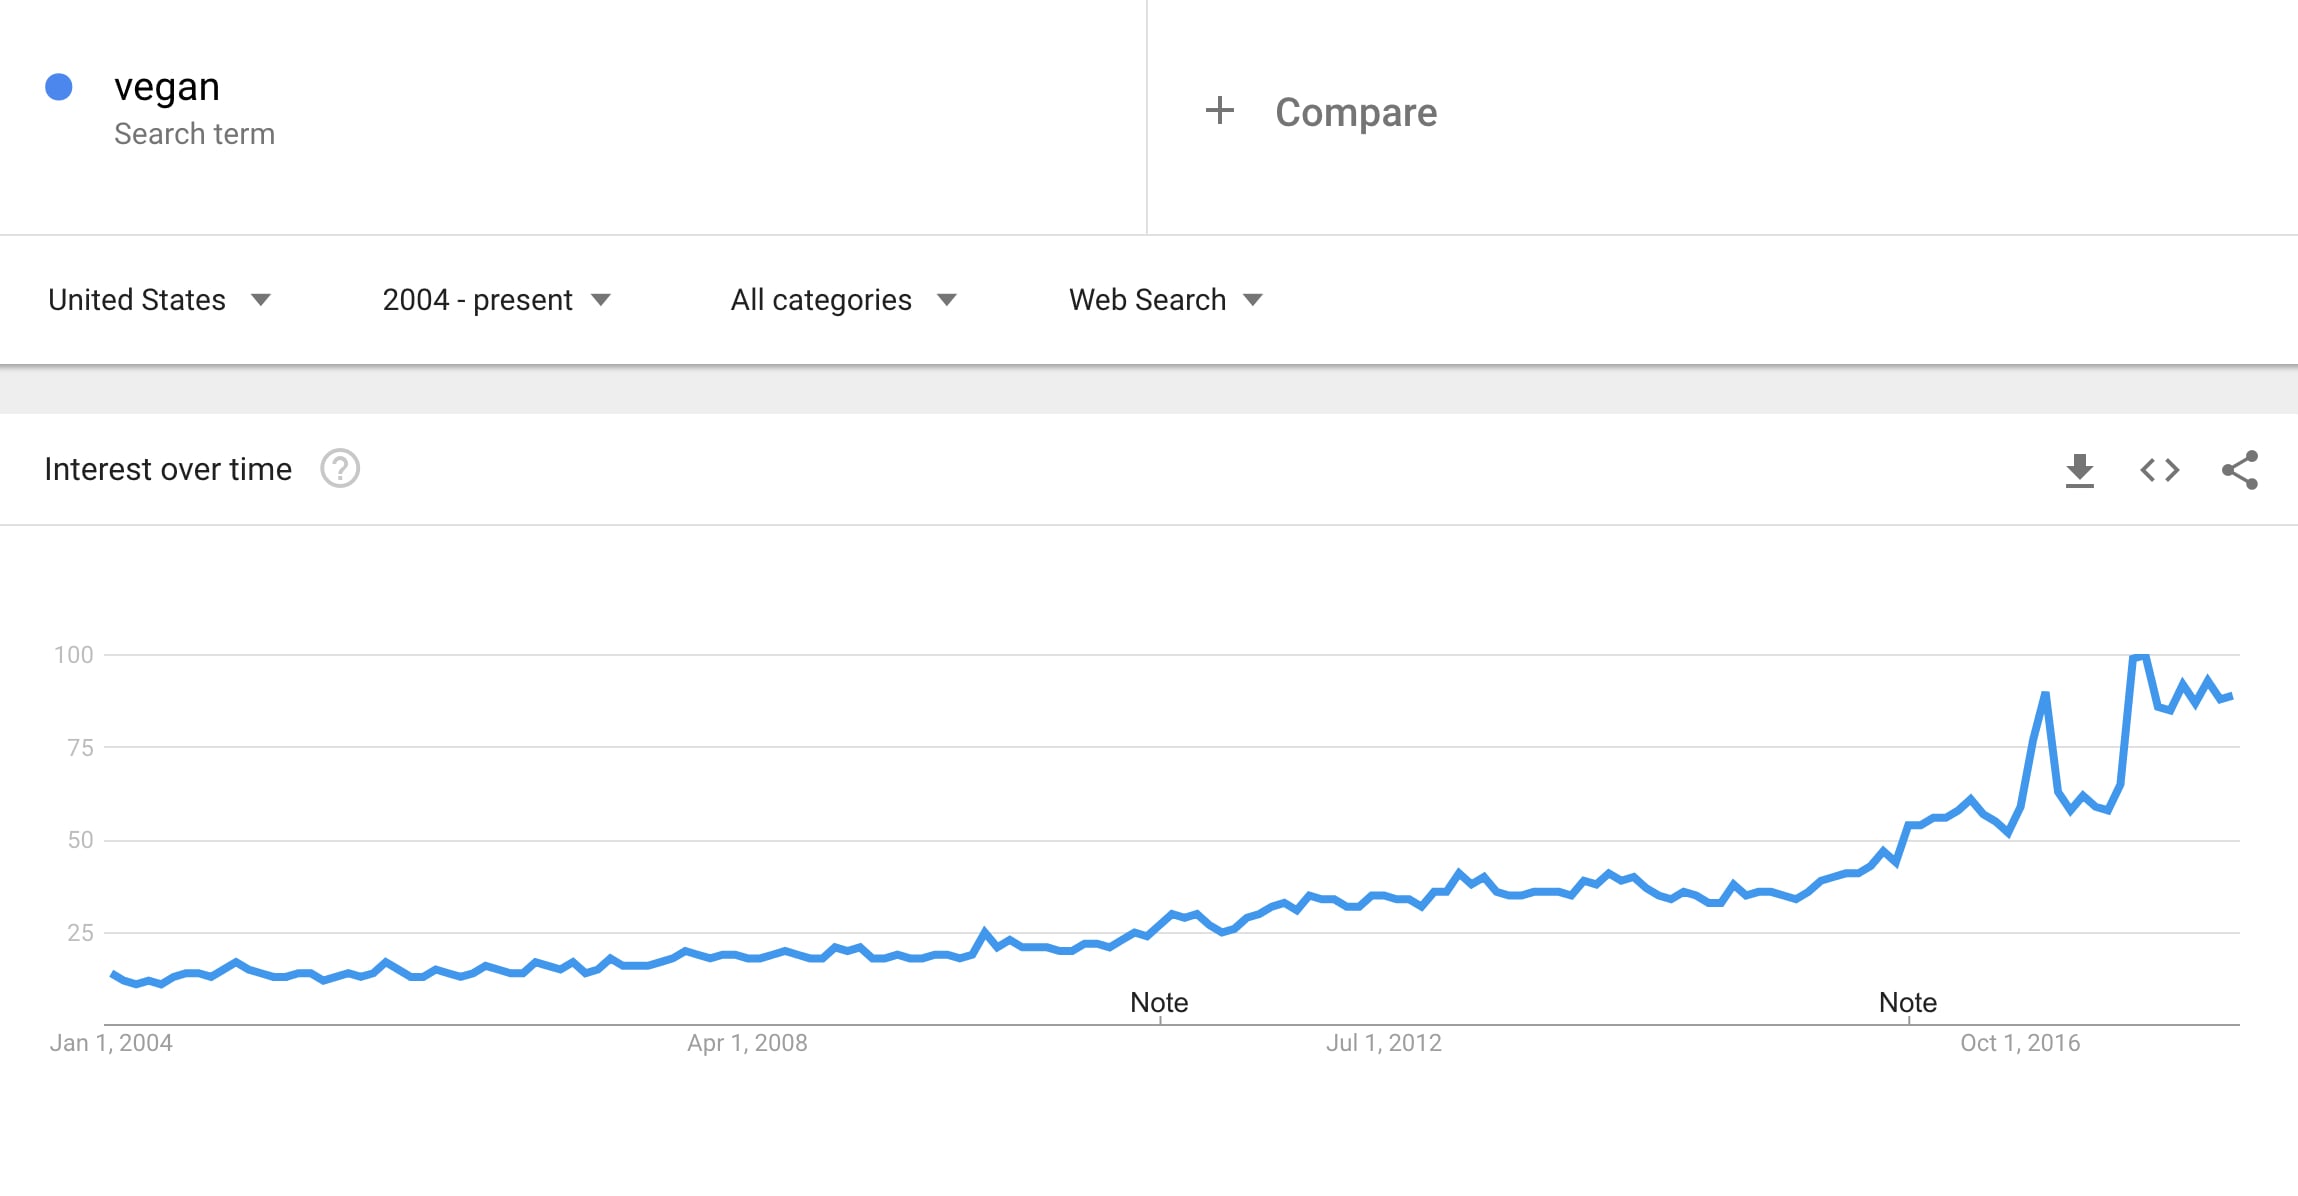
Task: Open the help icon beside Interest over time
Action: click(340, 468)
